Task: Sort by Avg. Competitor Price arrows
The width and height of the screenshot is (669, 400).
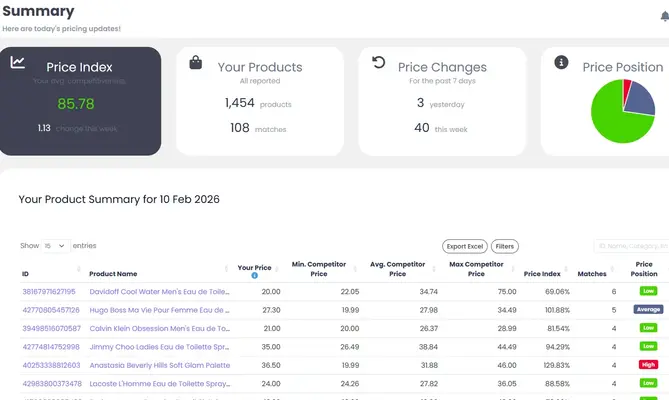Action: tap(433, 269)
